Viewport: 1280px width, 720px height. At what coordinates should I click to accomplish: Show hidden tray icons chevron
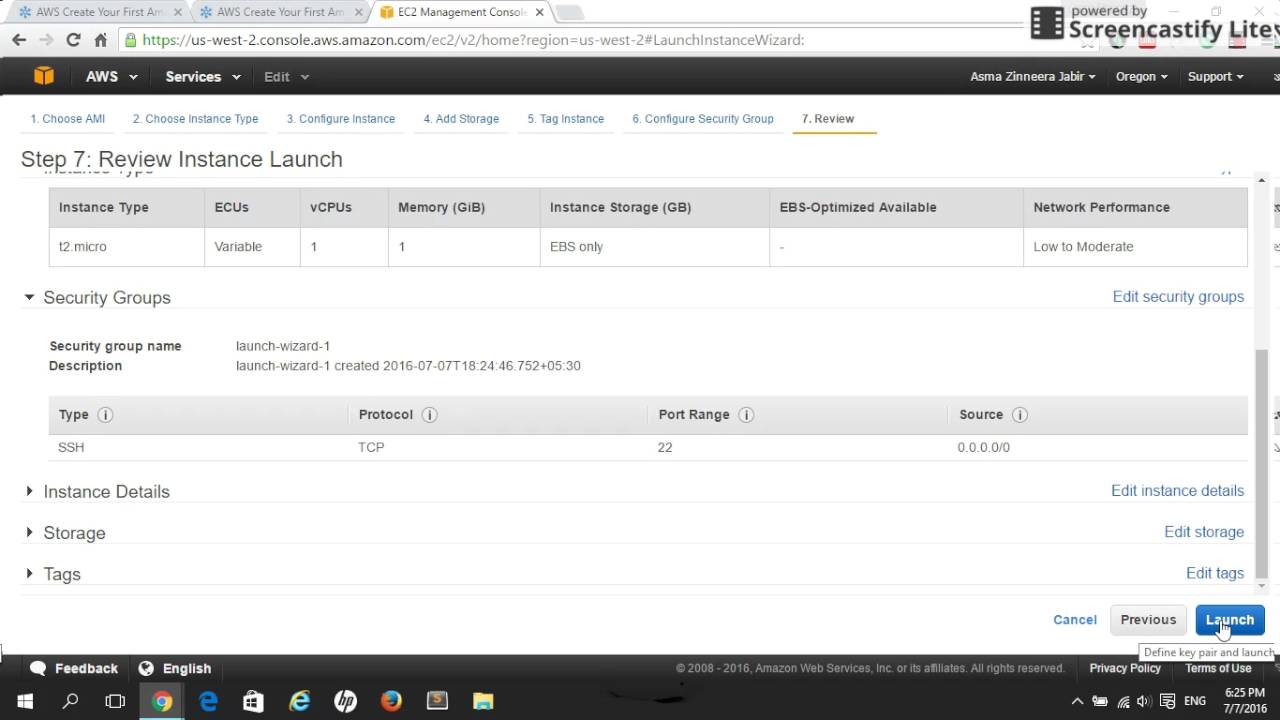[x=1077, y=701]
